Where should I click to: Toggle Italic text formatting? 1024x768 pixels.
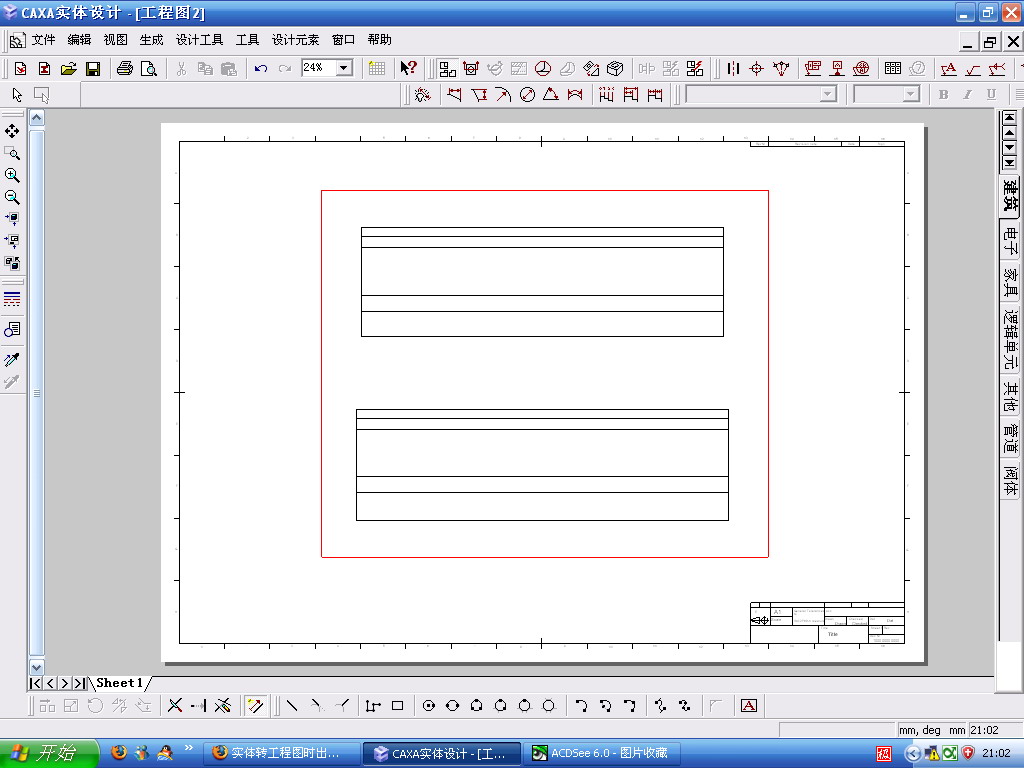pos(967,95)
